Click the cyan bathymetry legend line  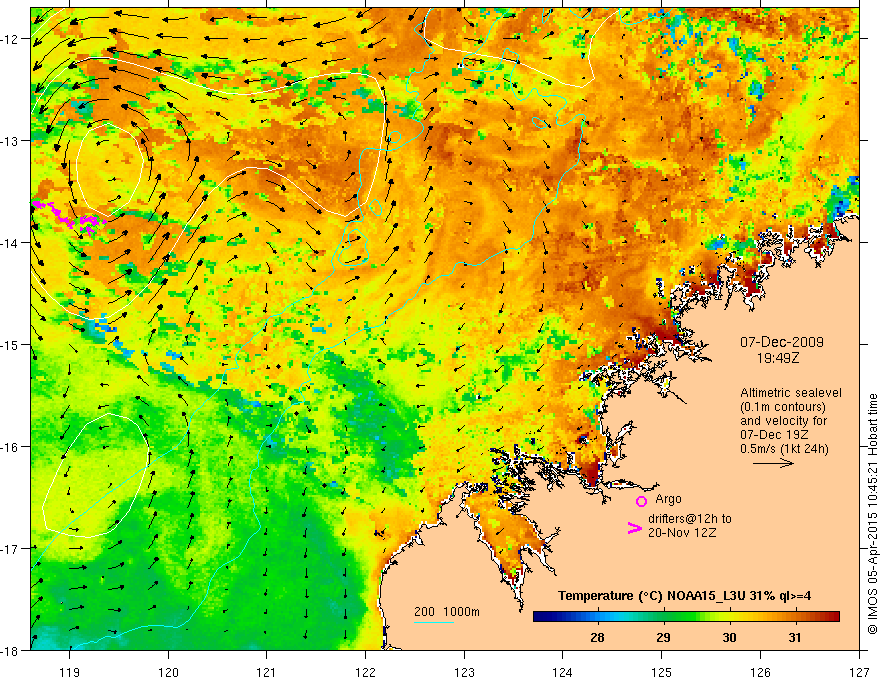tap(434, 622)
